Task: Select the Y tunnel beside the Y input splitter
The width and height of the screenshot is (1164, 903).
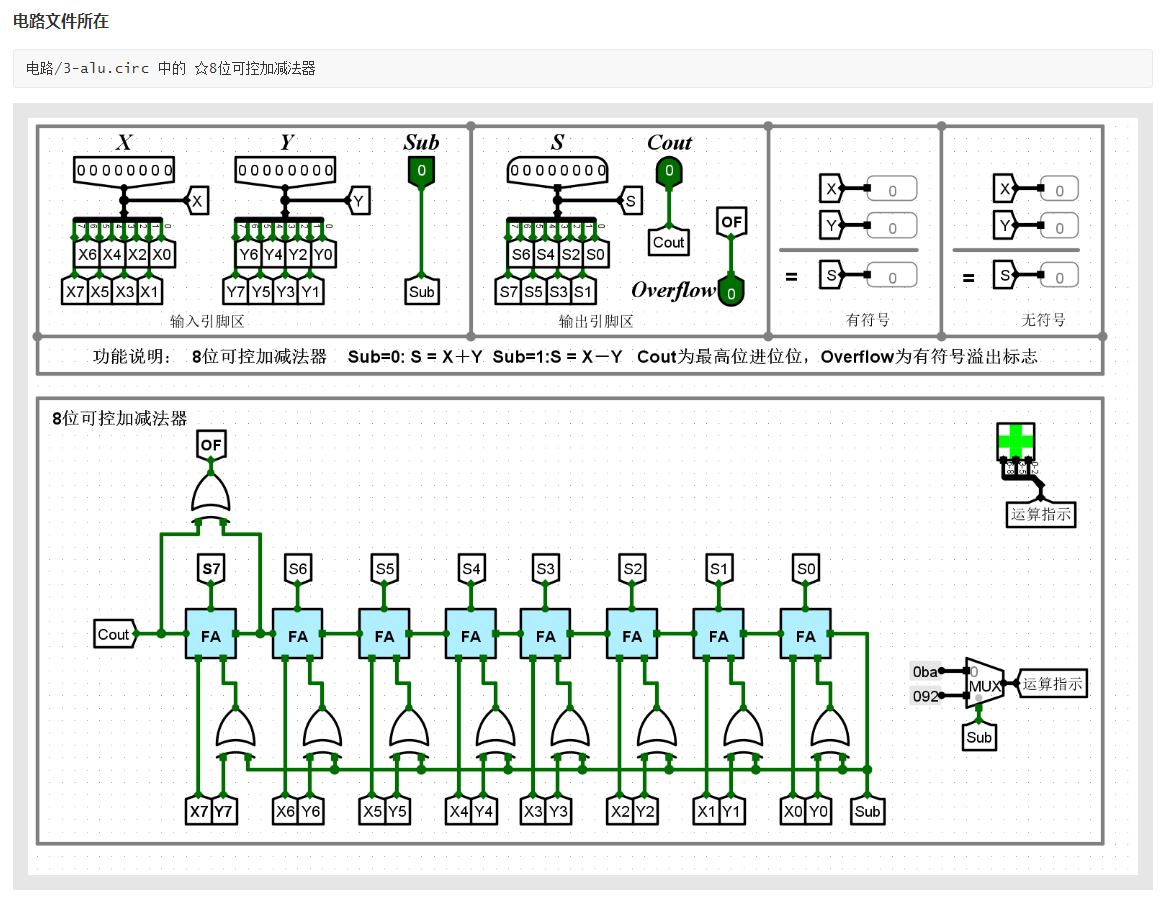Action: click(358, 201)
